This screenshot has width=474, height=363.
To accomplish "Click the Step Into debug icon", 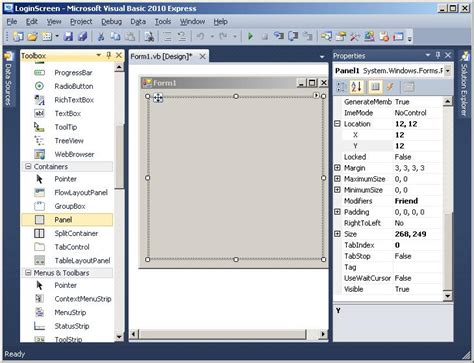I will (278, 36).
